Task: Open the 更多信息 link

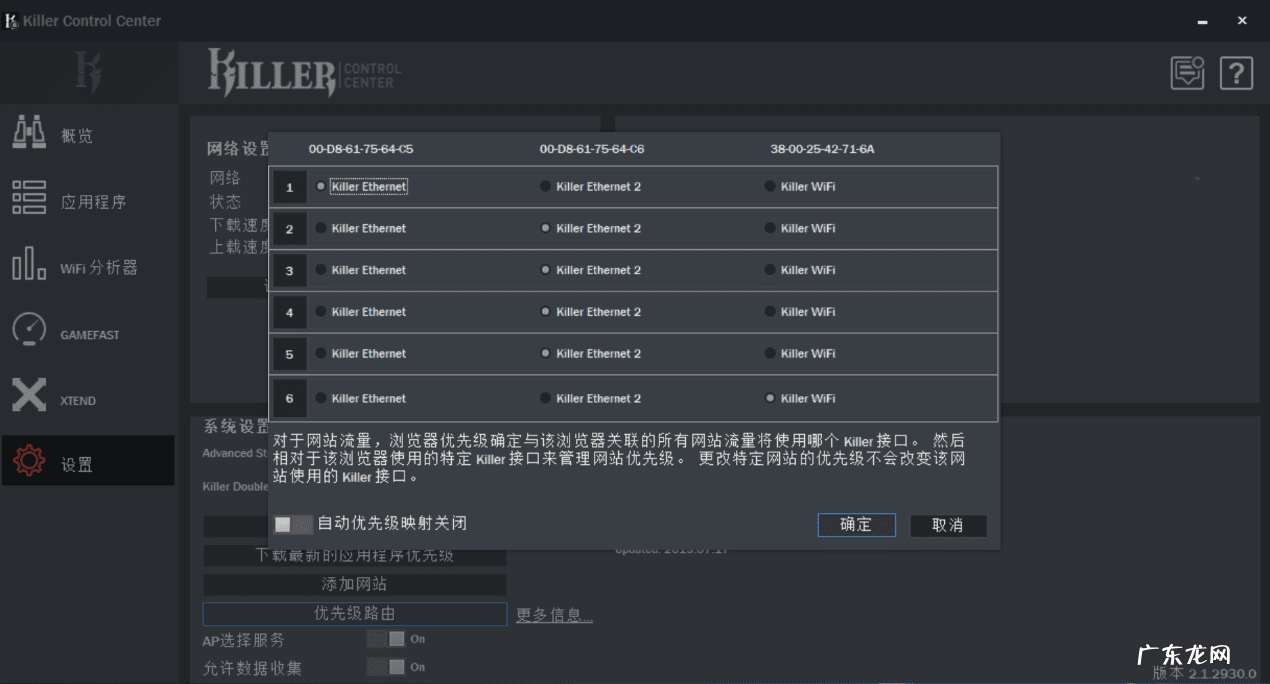Action: (553, 615)
